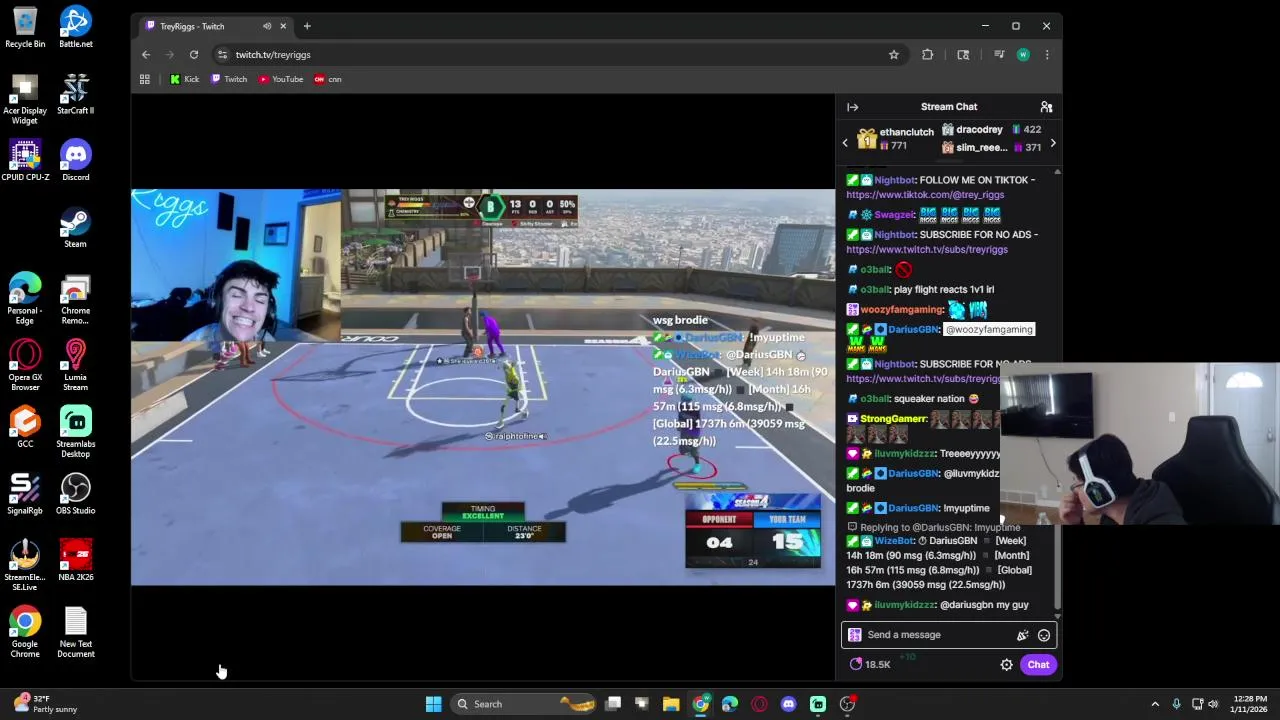Show next gift leaderboard entries
Screen dimensions: 1280x720
tap(1053, 143)
